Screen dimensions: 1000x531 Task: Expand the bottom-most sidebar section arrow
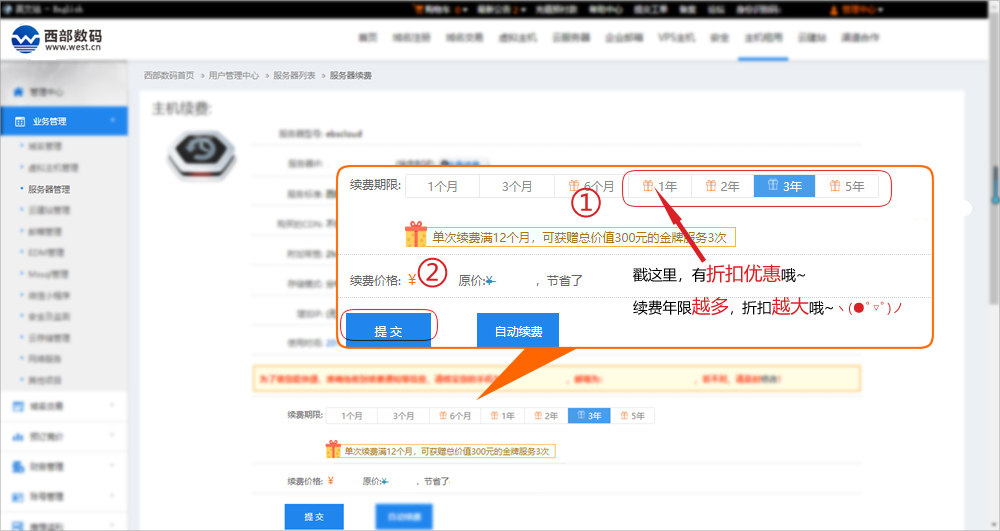click(x=112, y=525)
